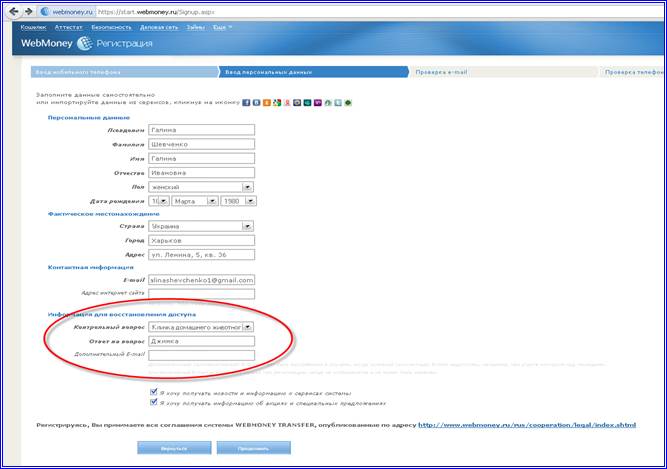Uncheck the news and services information checkbox

154,392
